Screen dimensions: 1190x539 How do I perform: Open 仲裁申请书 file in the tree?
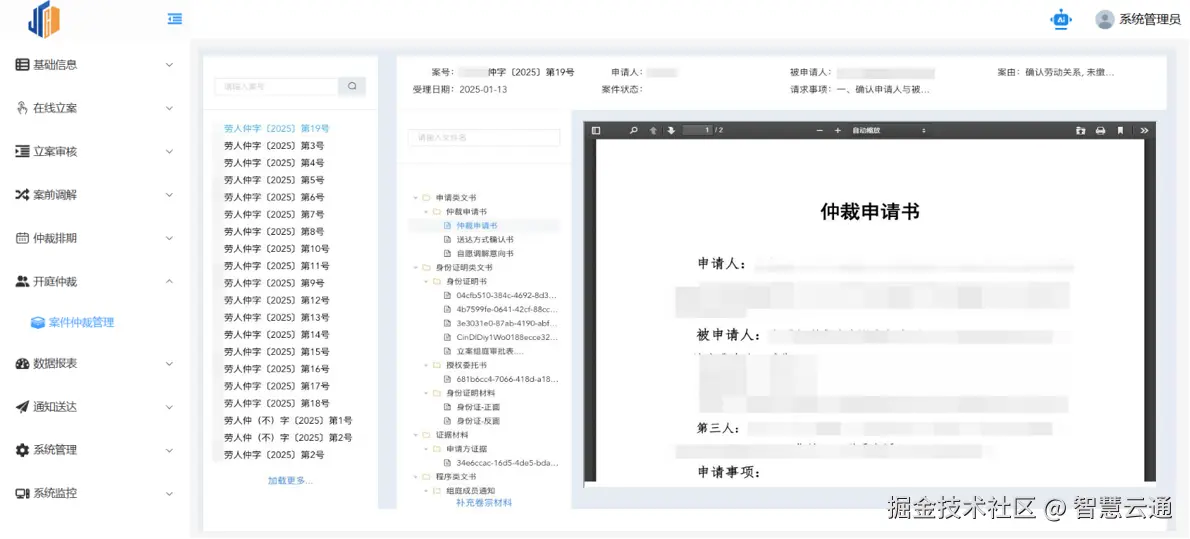coord(477,225)
